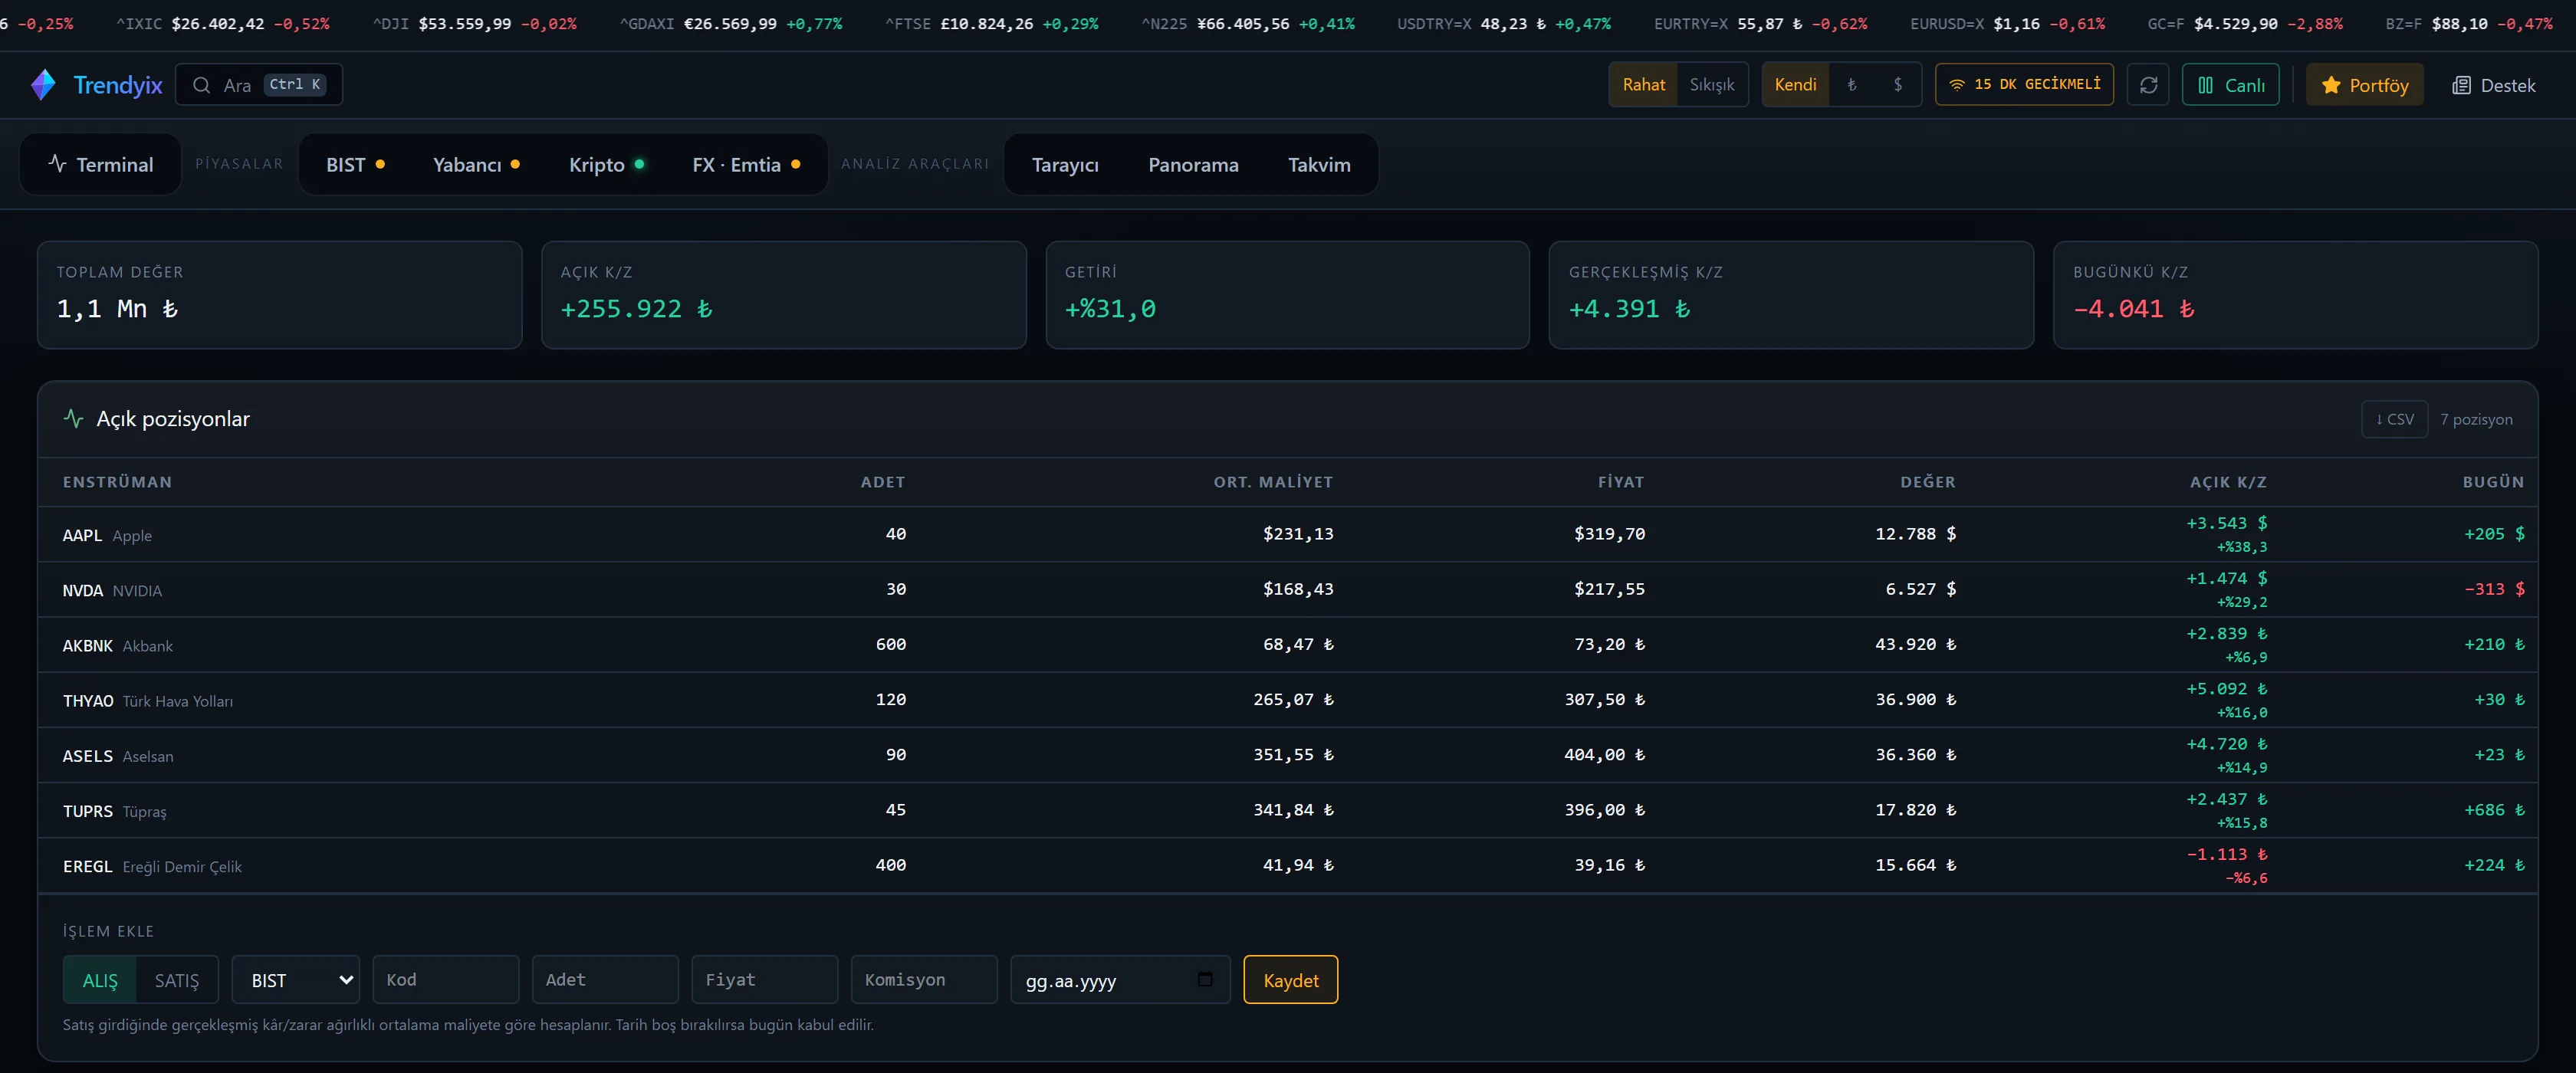Open the FX · Emtia tab
Viewport: 2576px width, 1073px height.
pos(746,164)
